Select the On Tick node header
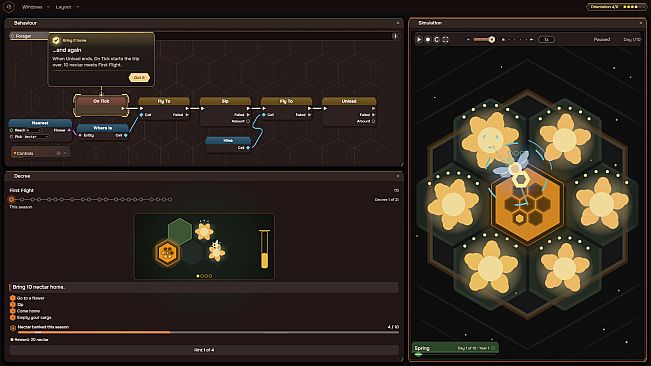The height and width of the screenshot is (366, 651). pyautogui.click(x=101, y=101)
